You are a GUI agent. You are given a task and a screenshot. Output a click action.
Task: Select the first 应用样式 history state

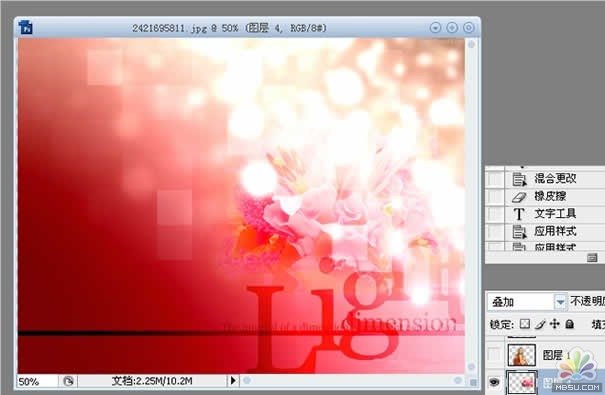[x=555, y=231]
